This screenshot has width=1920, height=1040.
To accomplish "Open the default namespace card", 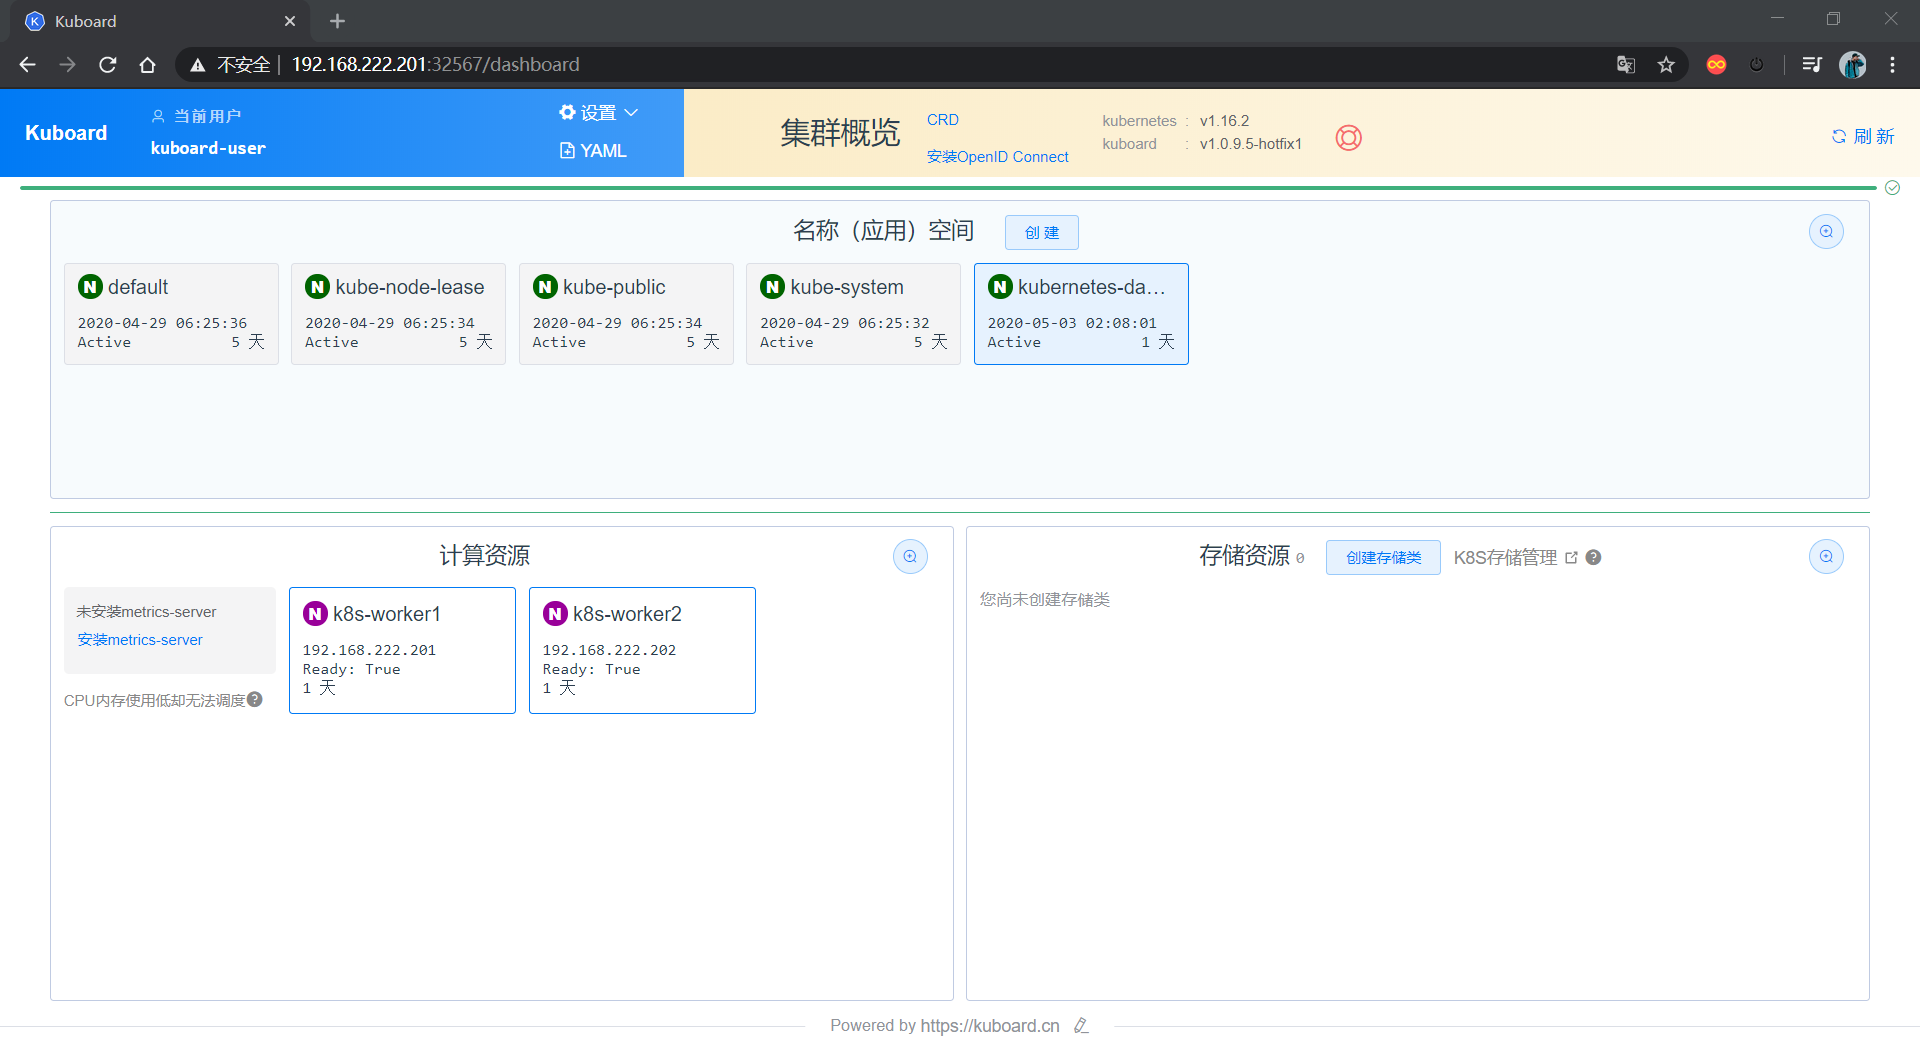I will pos(171,314).
